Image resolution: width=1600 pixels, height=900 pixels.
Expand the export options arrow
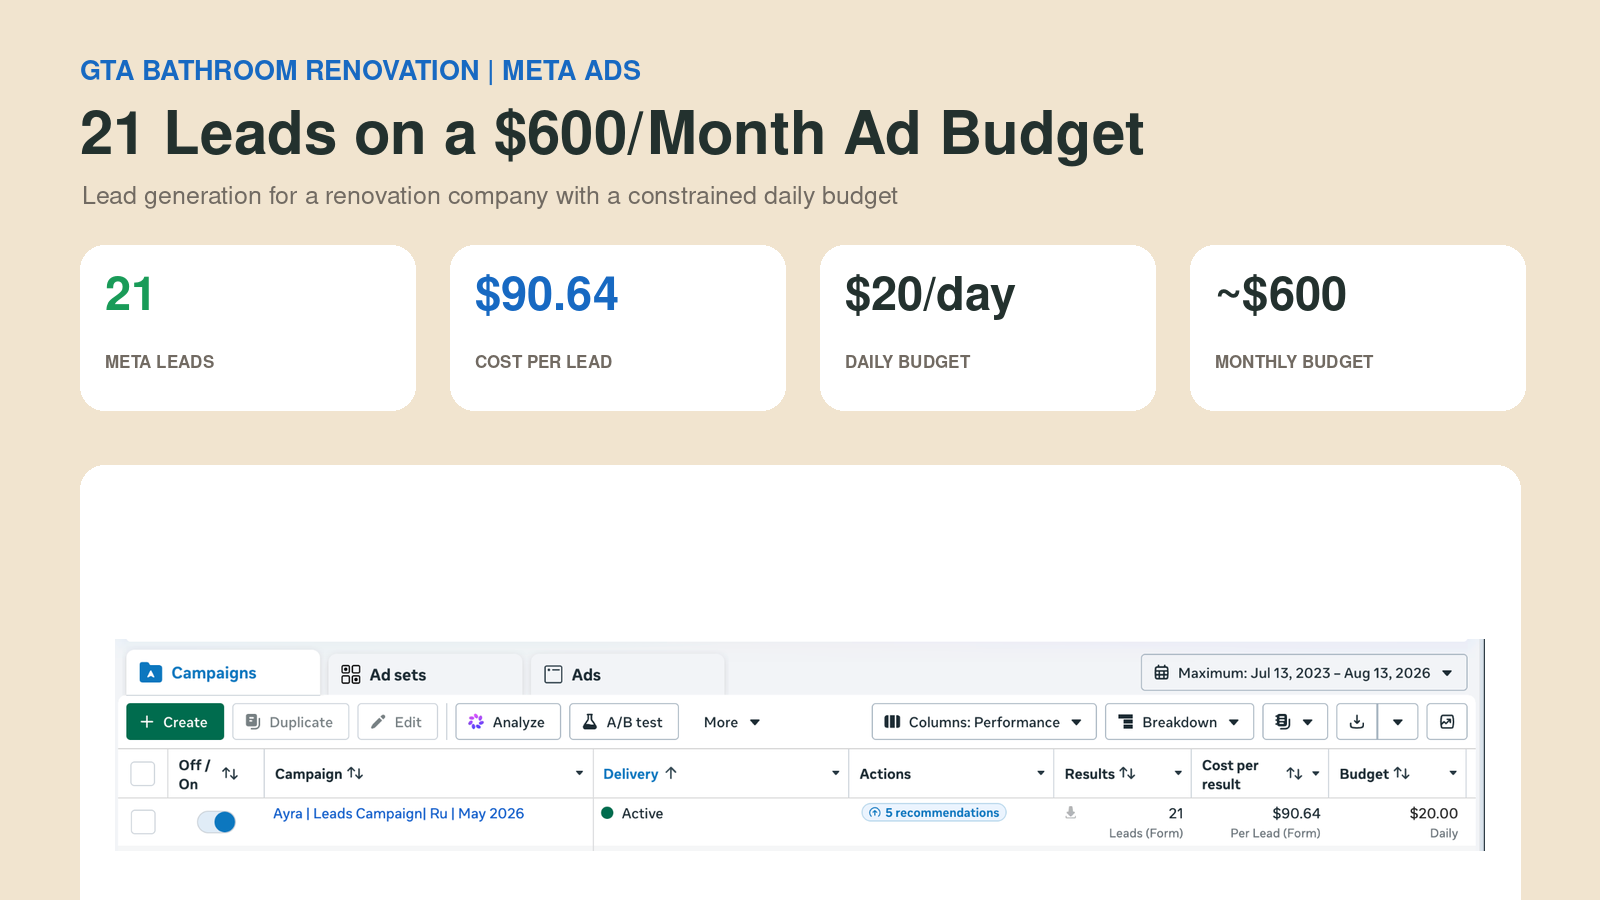[x=1398, y=722]
